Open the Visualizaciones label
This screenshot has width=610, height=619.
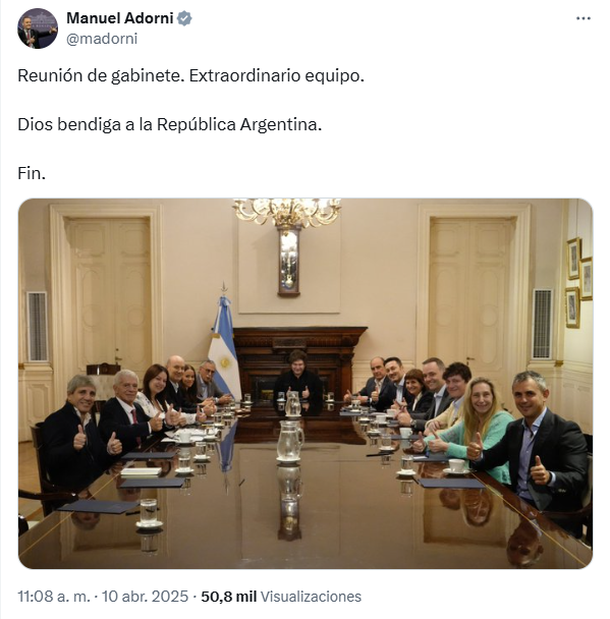(x=311, y=596)
